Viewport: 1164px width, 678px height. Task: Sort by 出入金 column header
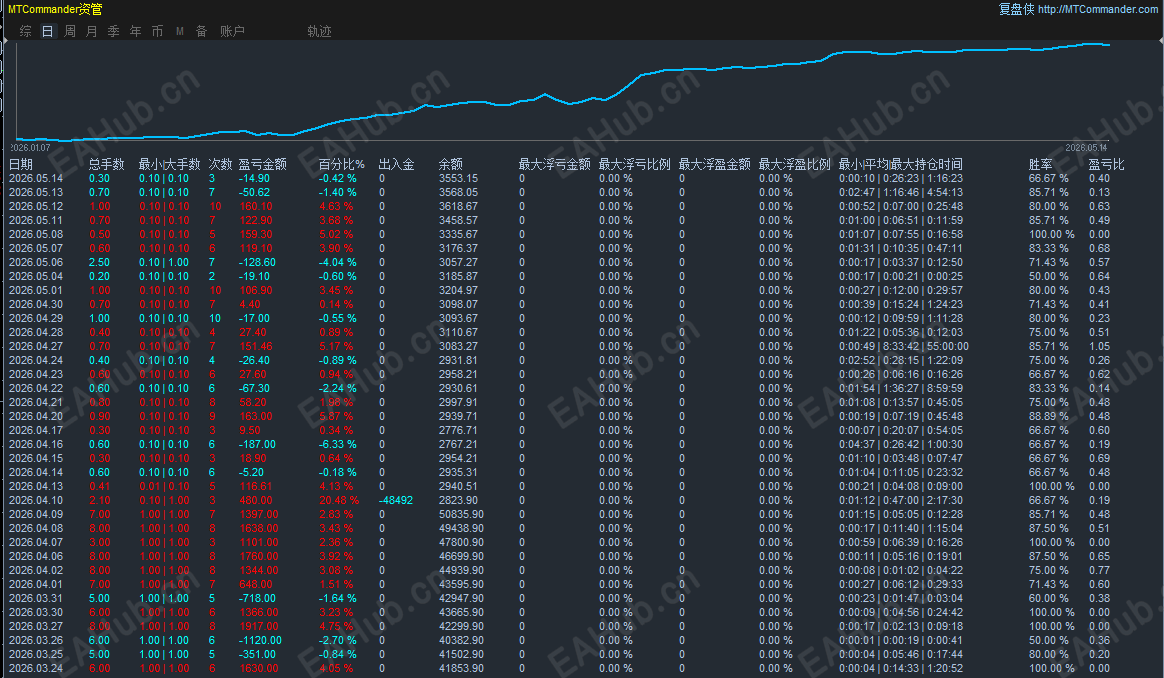tap(396, 164)
